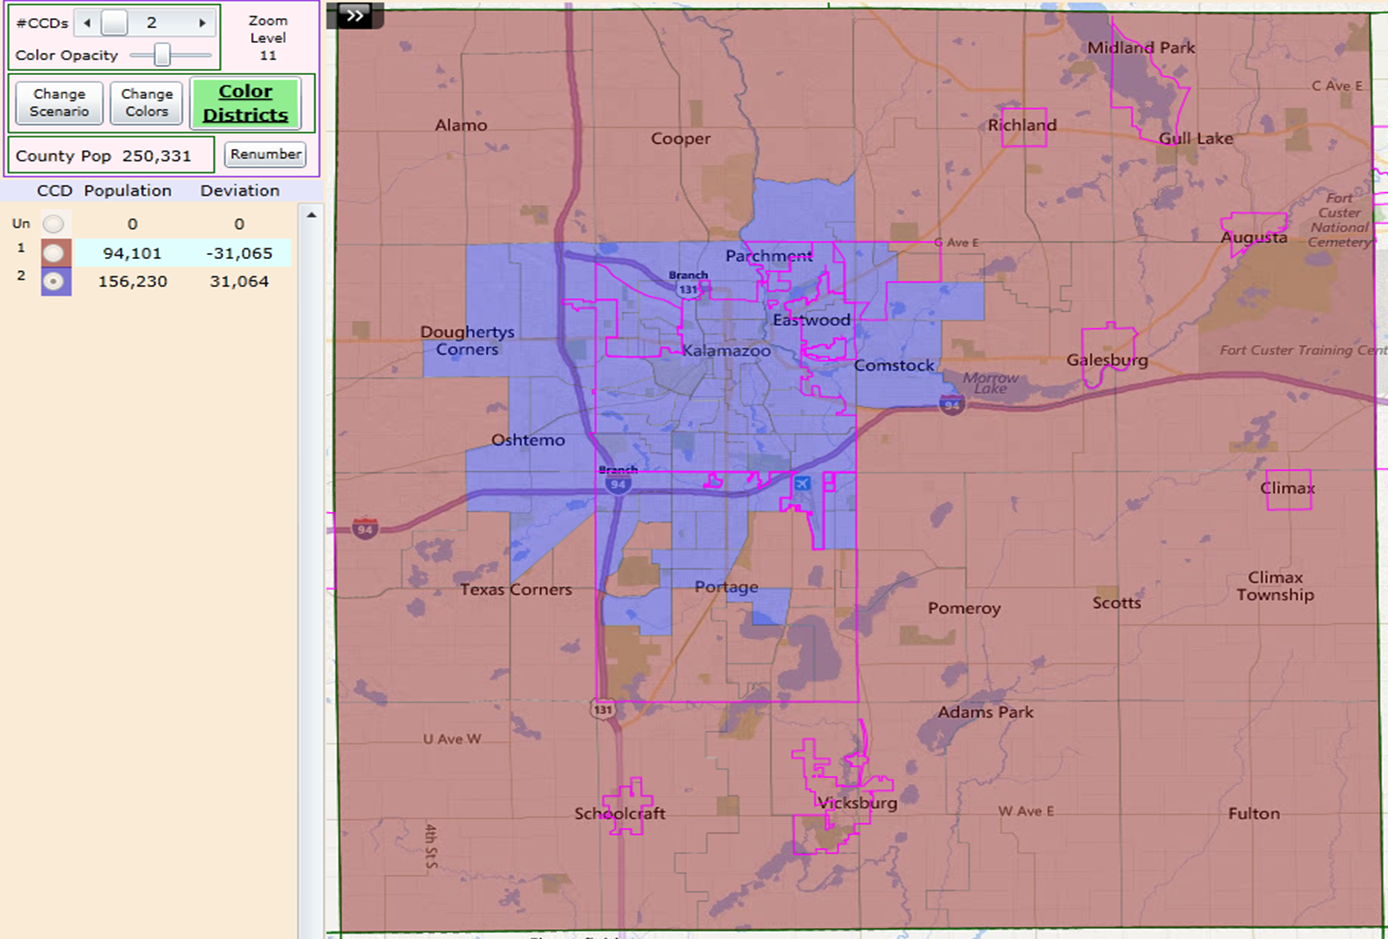The height and width of the screenshot is (939, 1388).
Task: Click the green Color Districts control
Action: click(246, 102)
